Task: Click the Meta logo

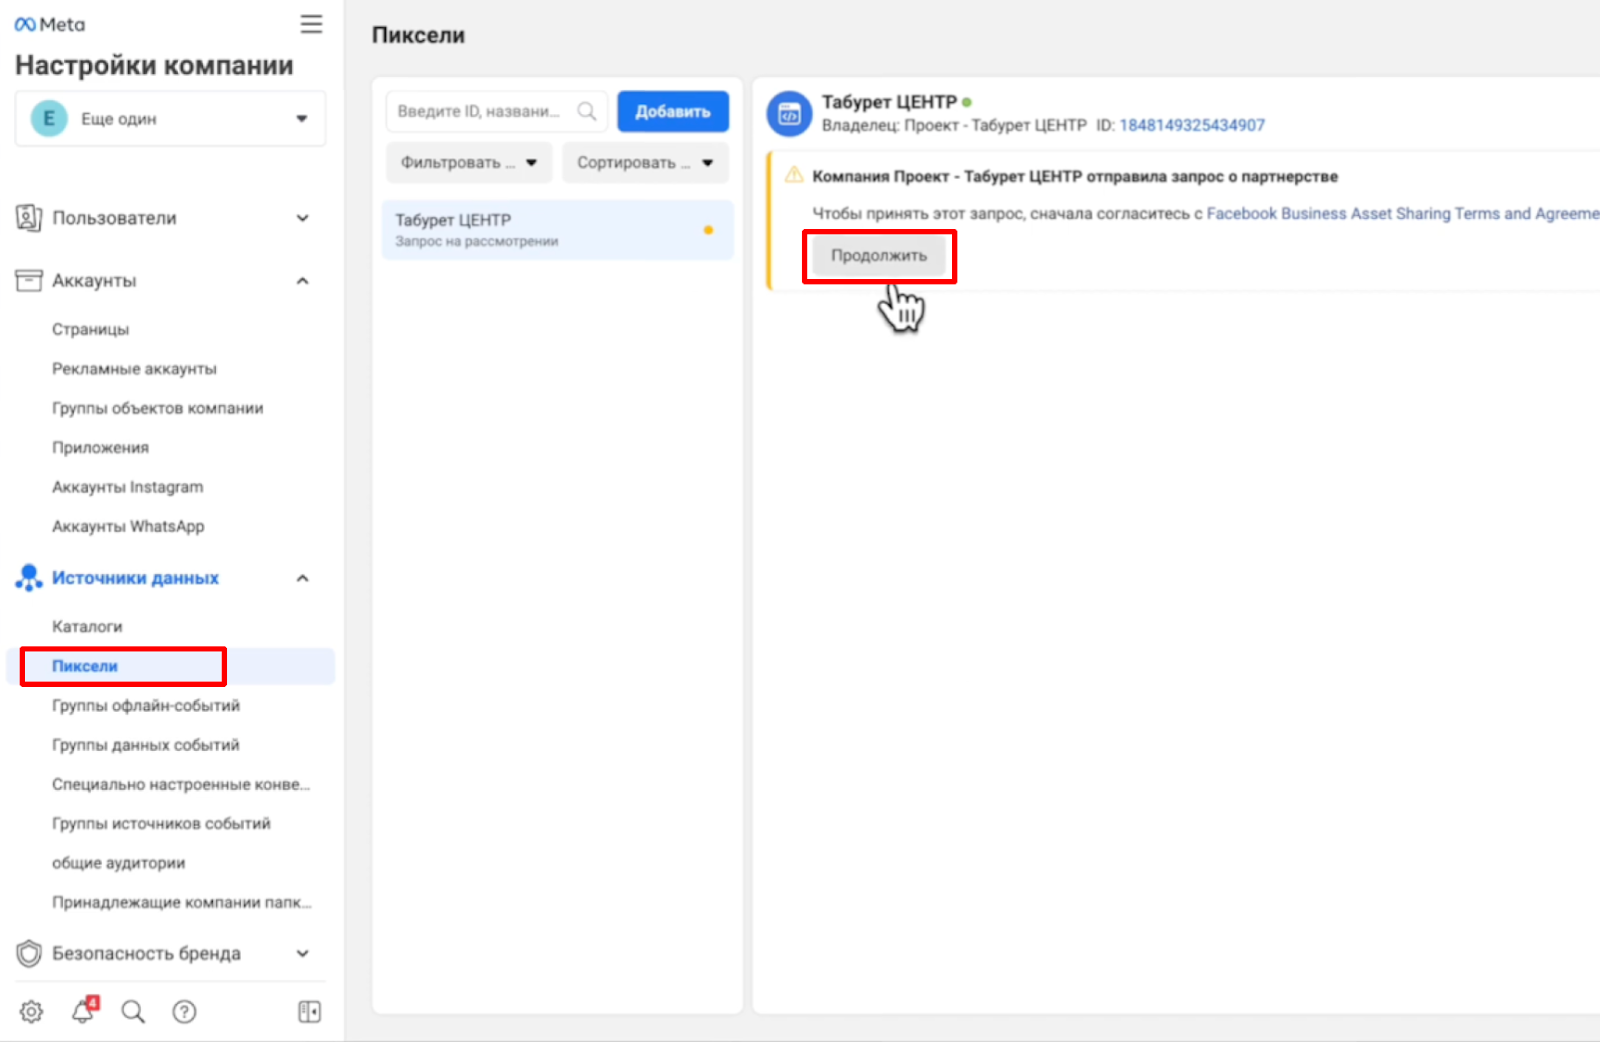Action: click(x=50, y=25)
